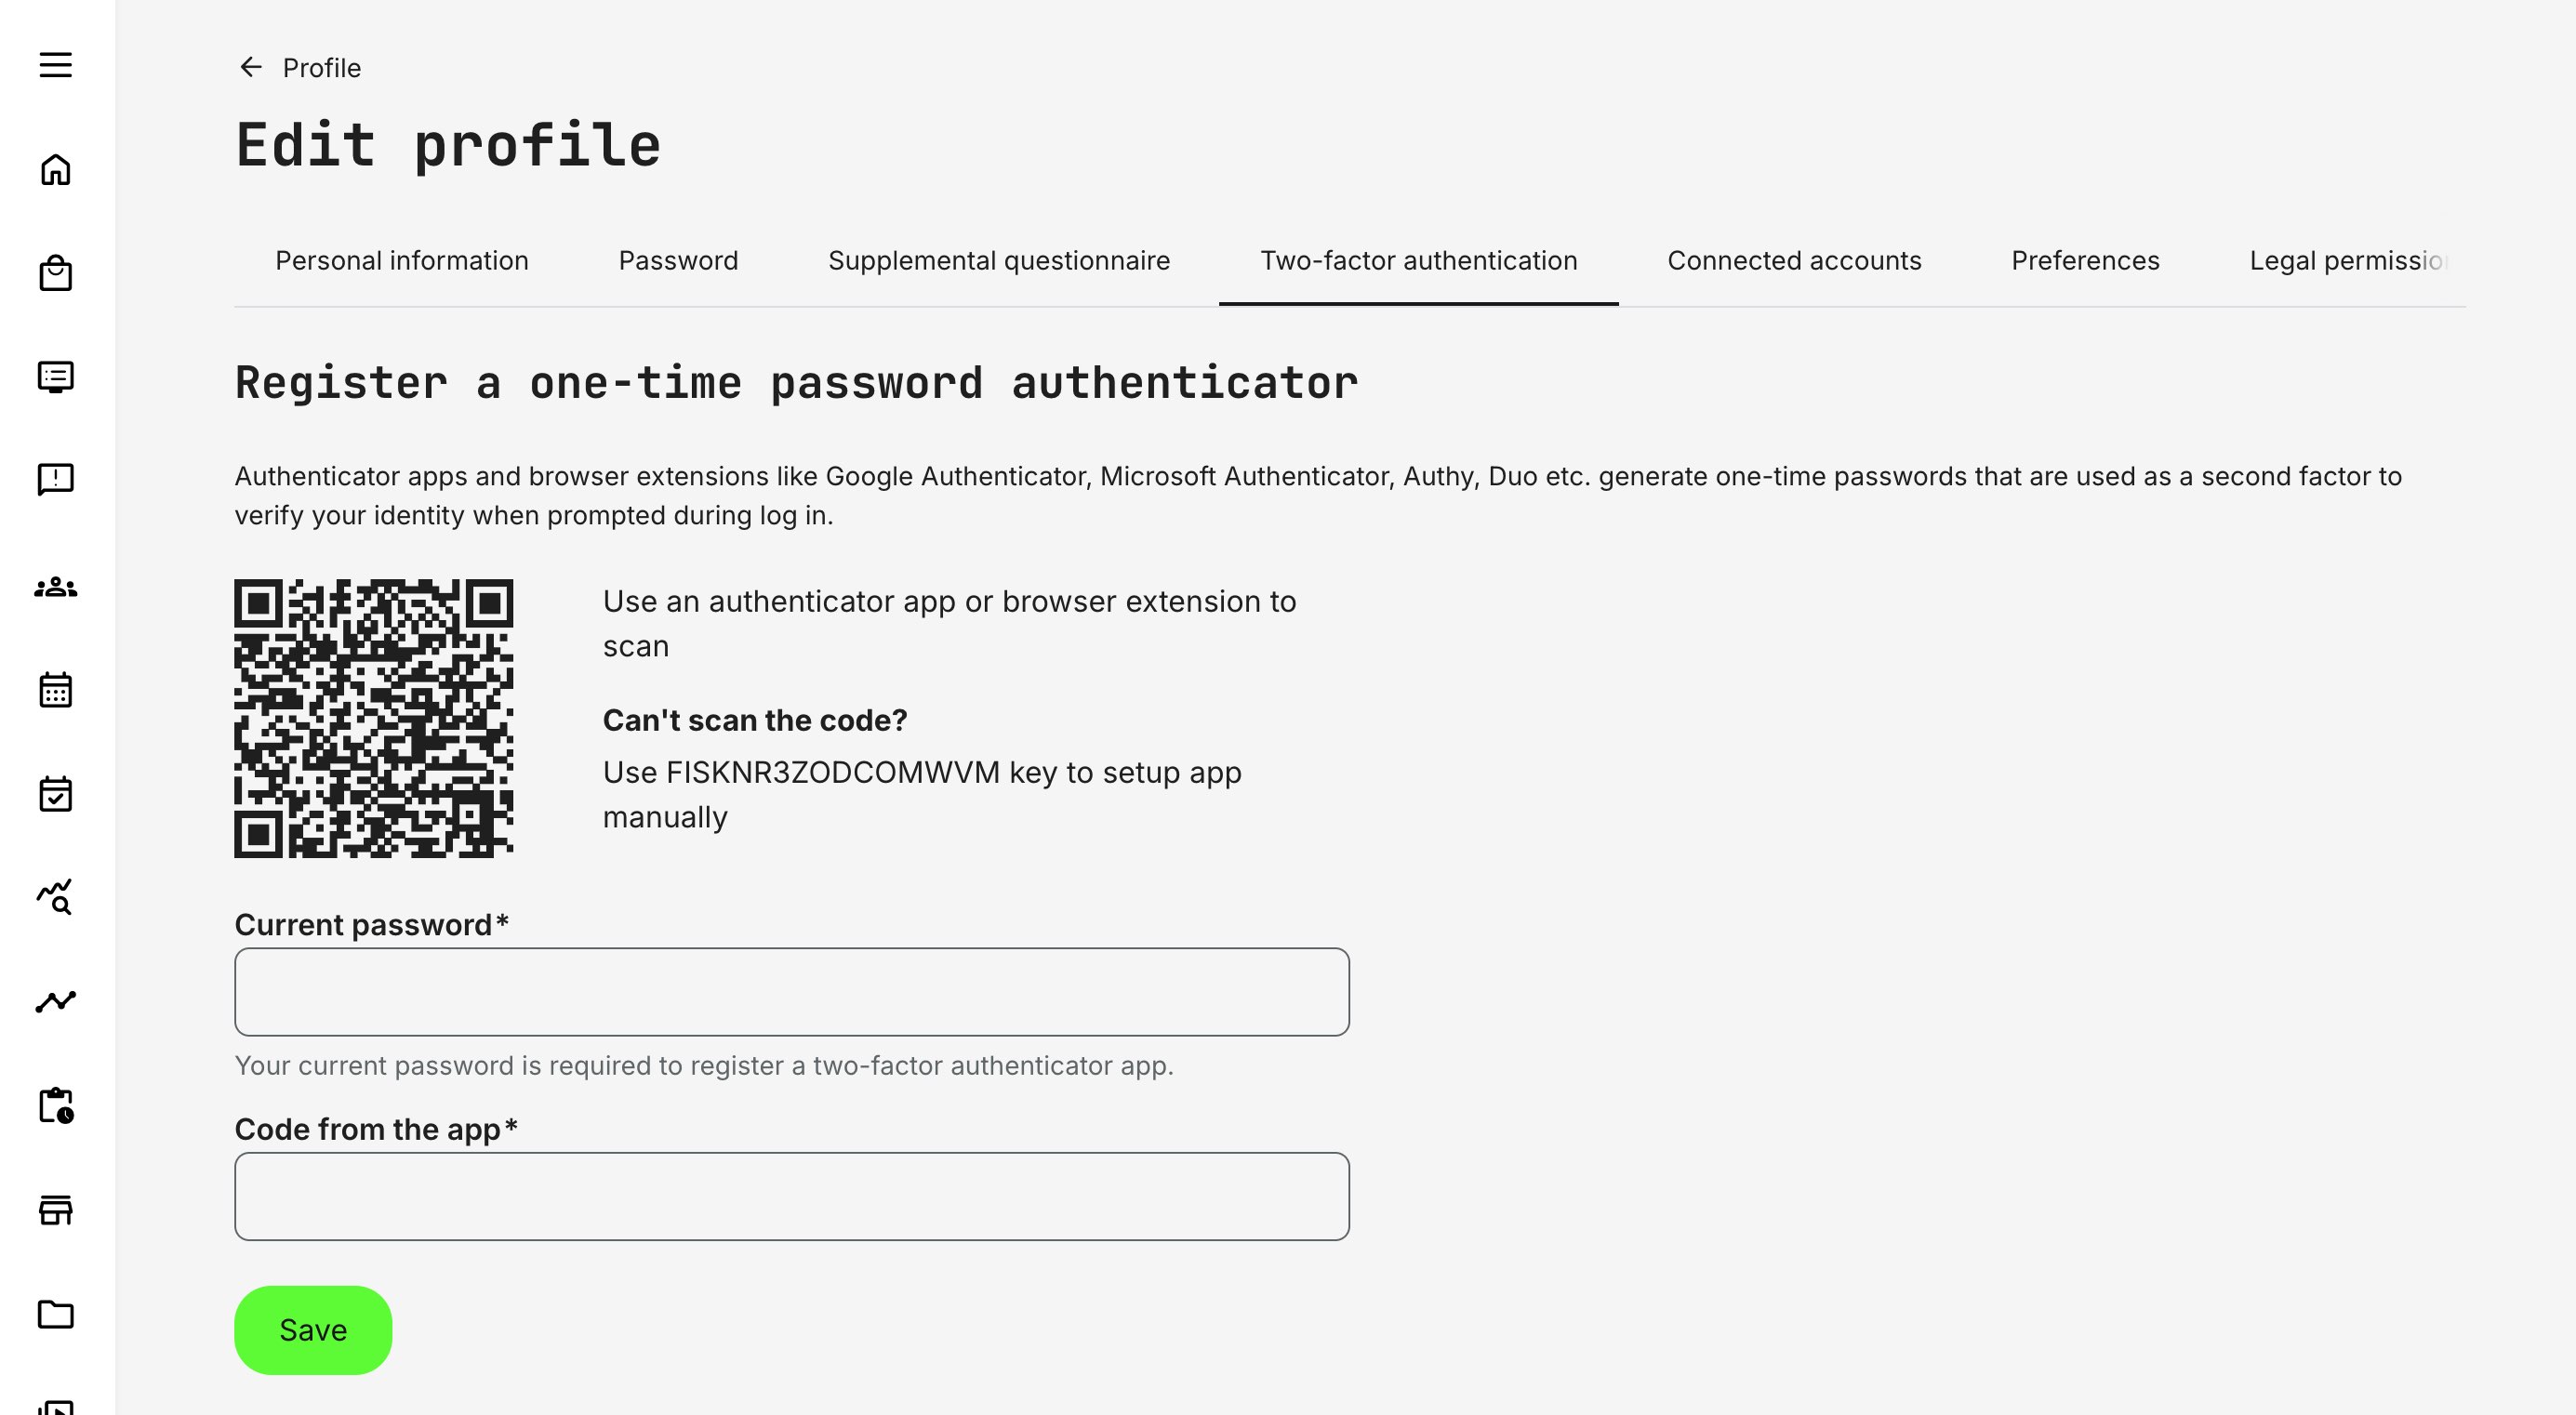Click the Current password input field
Viewport: 2576px width, 1415px height.
[x=791, y=991]
